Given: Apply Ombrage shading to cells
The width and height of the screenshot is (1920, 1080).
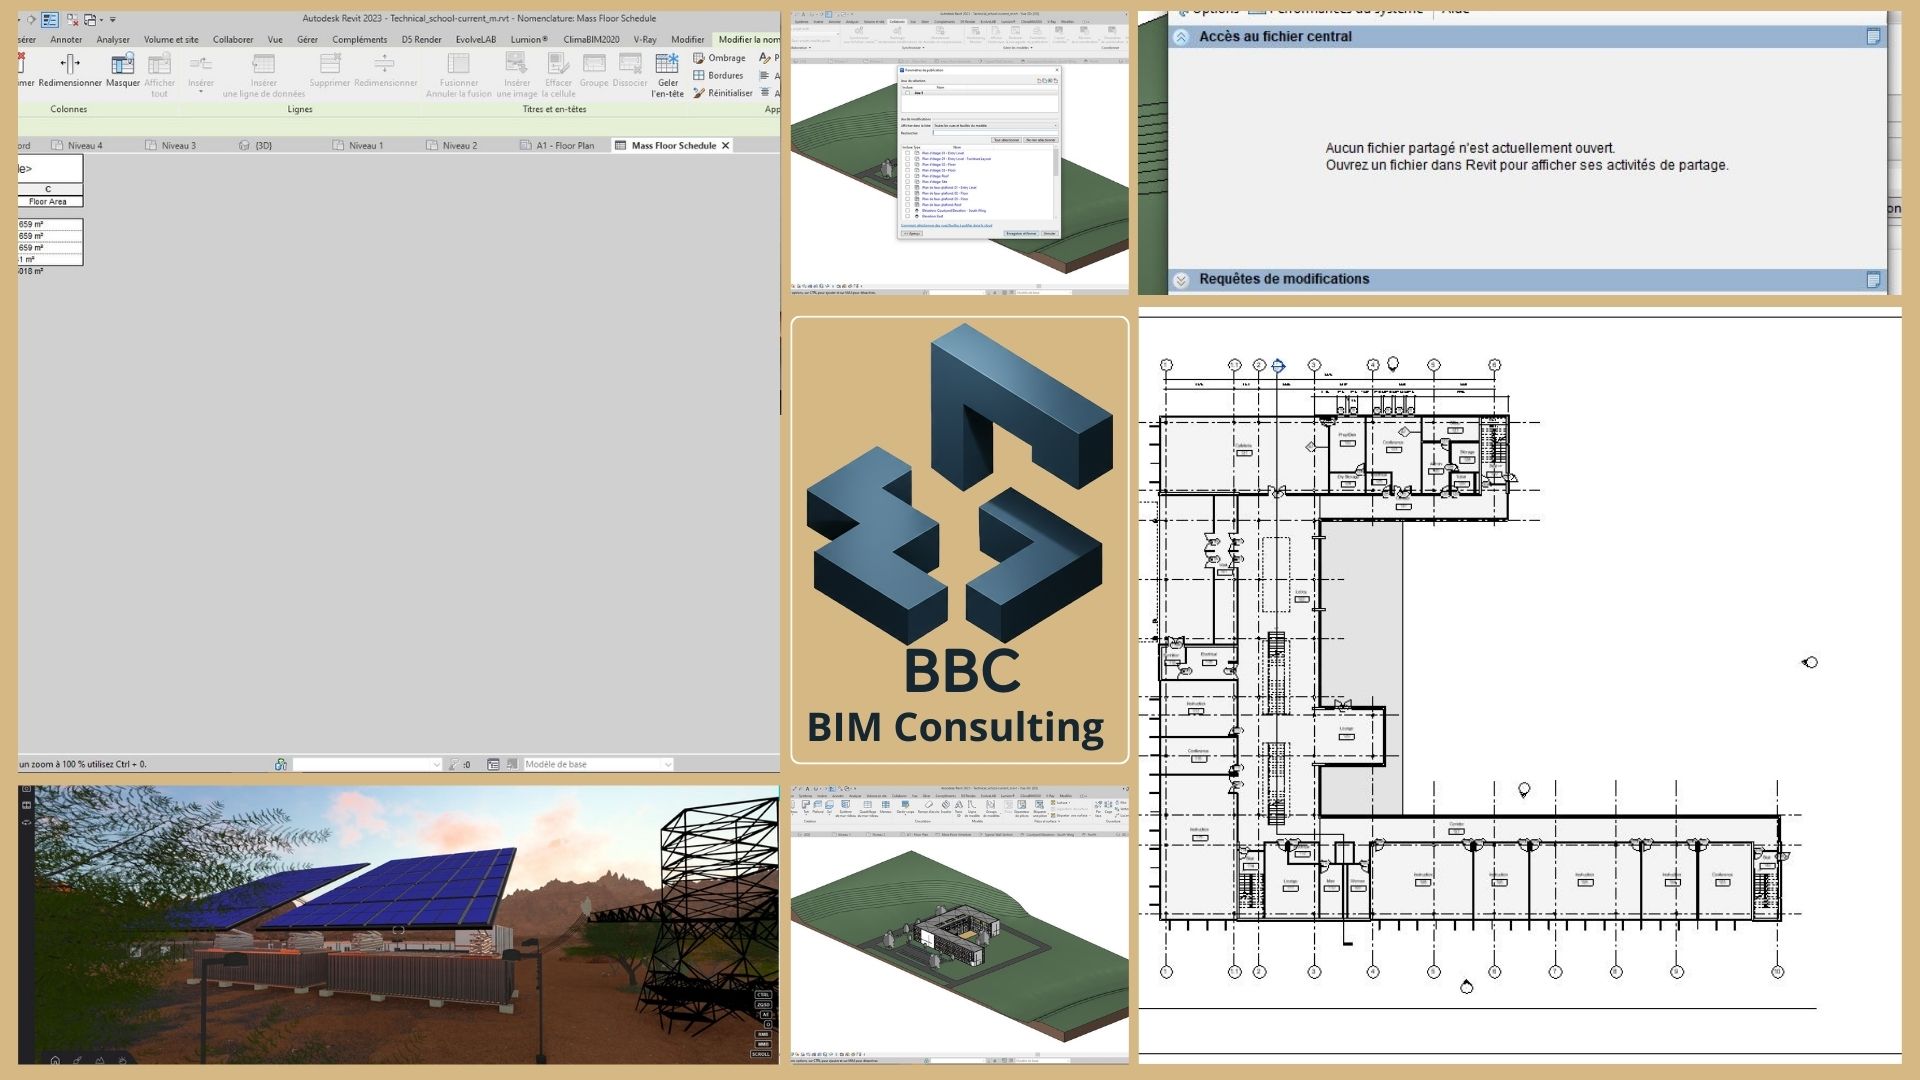Looking at the screenshot, I should point(720,58).
